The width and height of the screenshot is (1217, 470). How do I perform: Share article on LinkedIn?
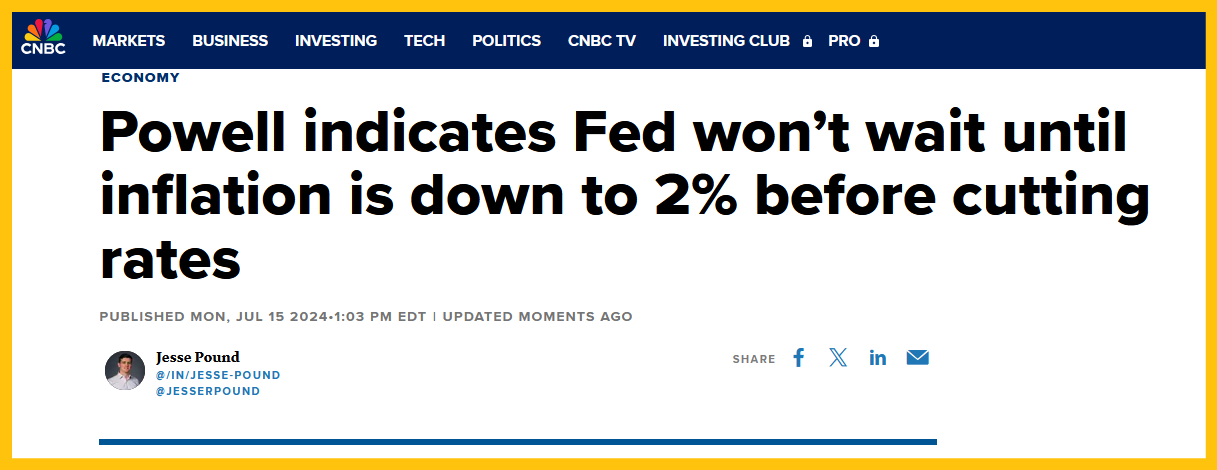(x=878, y=358)
